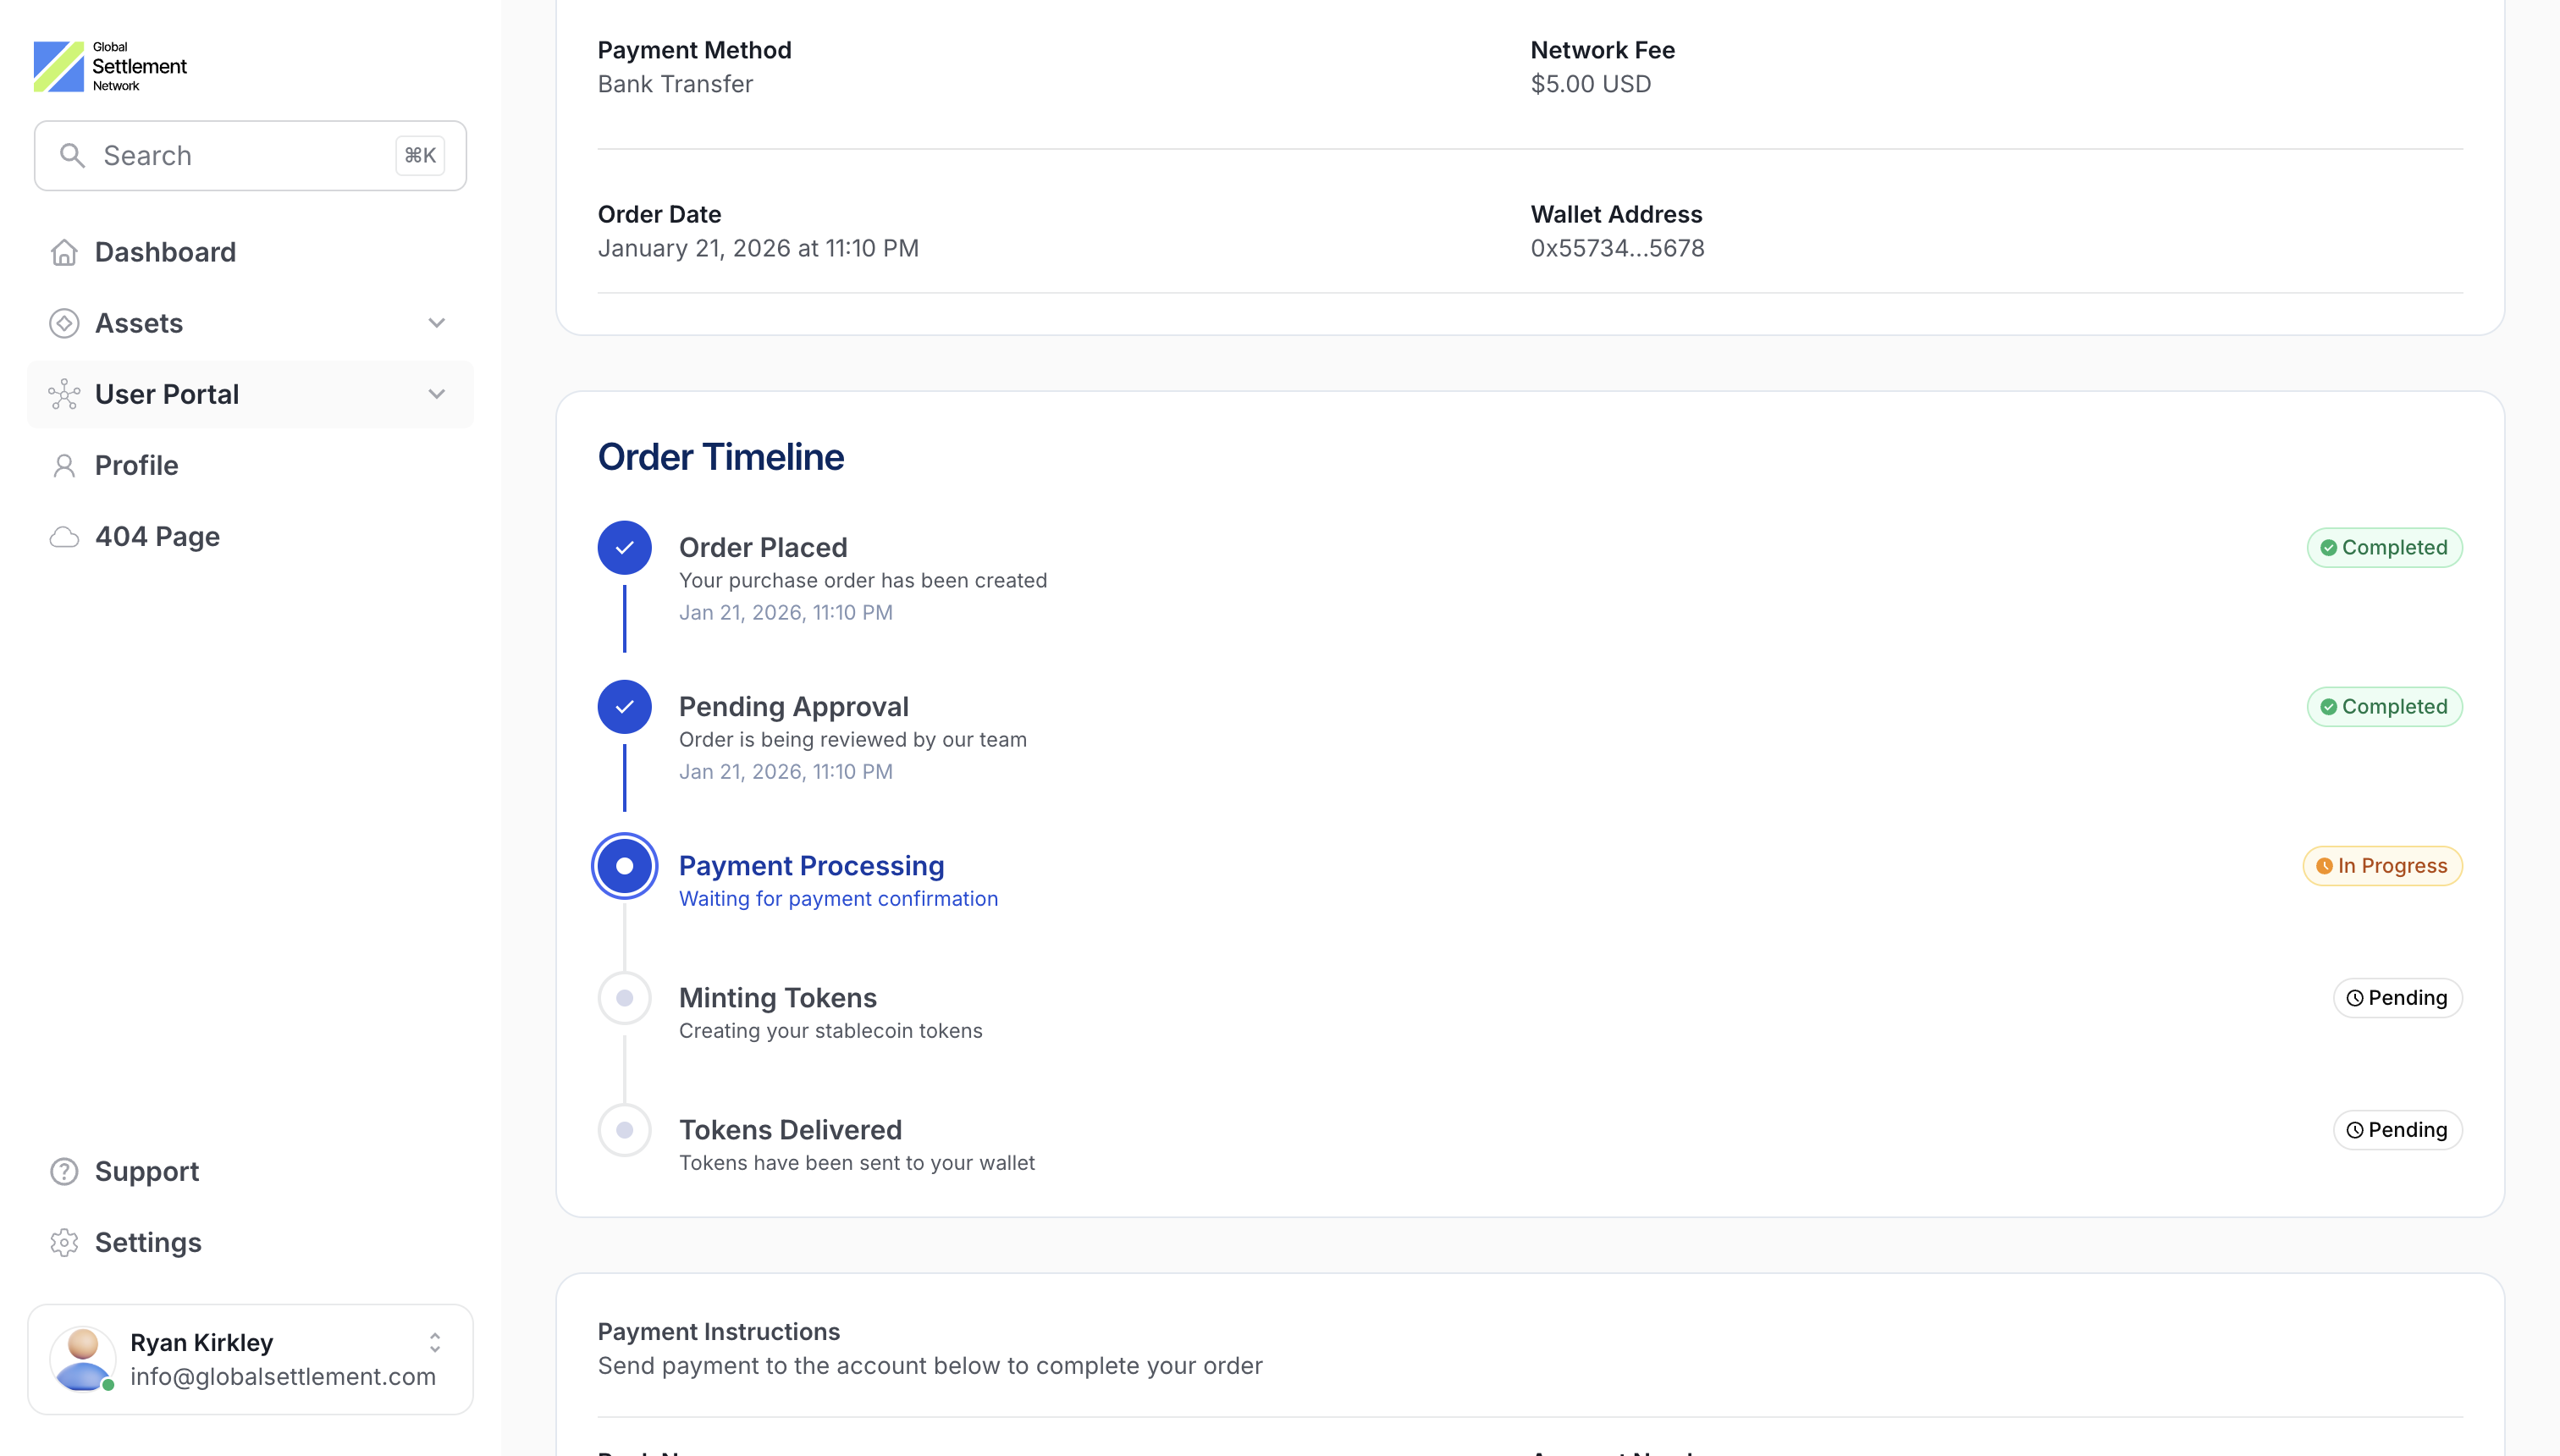Click the Global Settlement Network logo
The height and width of the screenshot is (1456, 2560).
(109, 65)
